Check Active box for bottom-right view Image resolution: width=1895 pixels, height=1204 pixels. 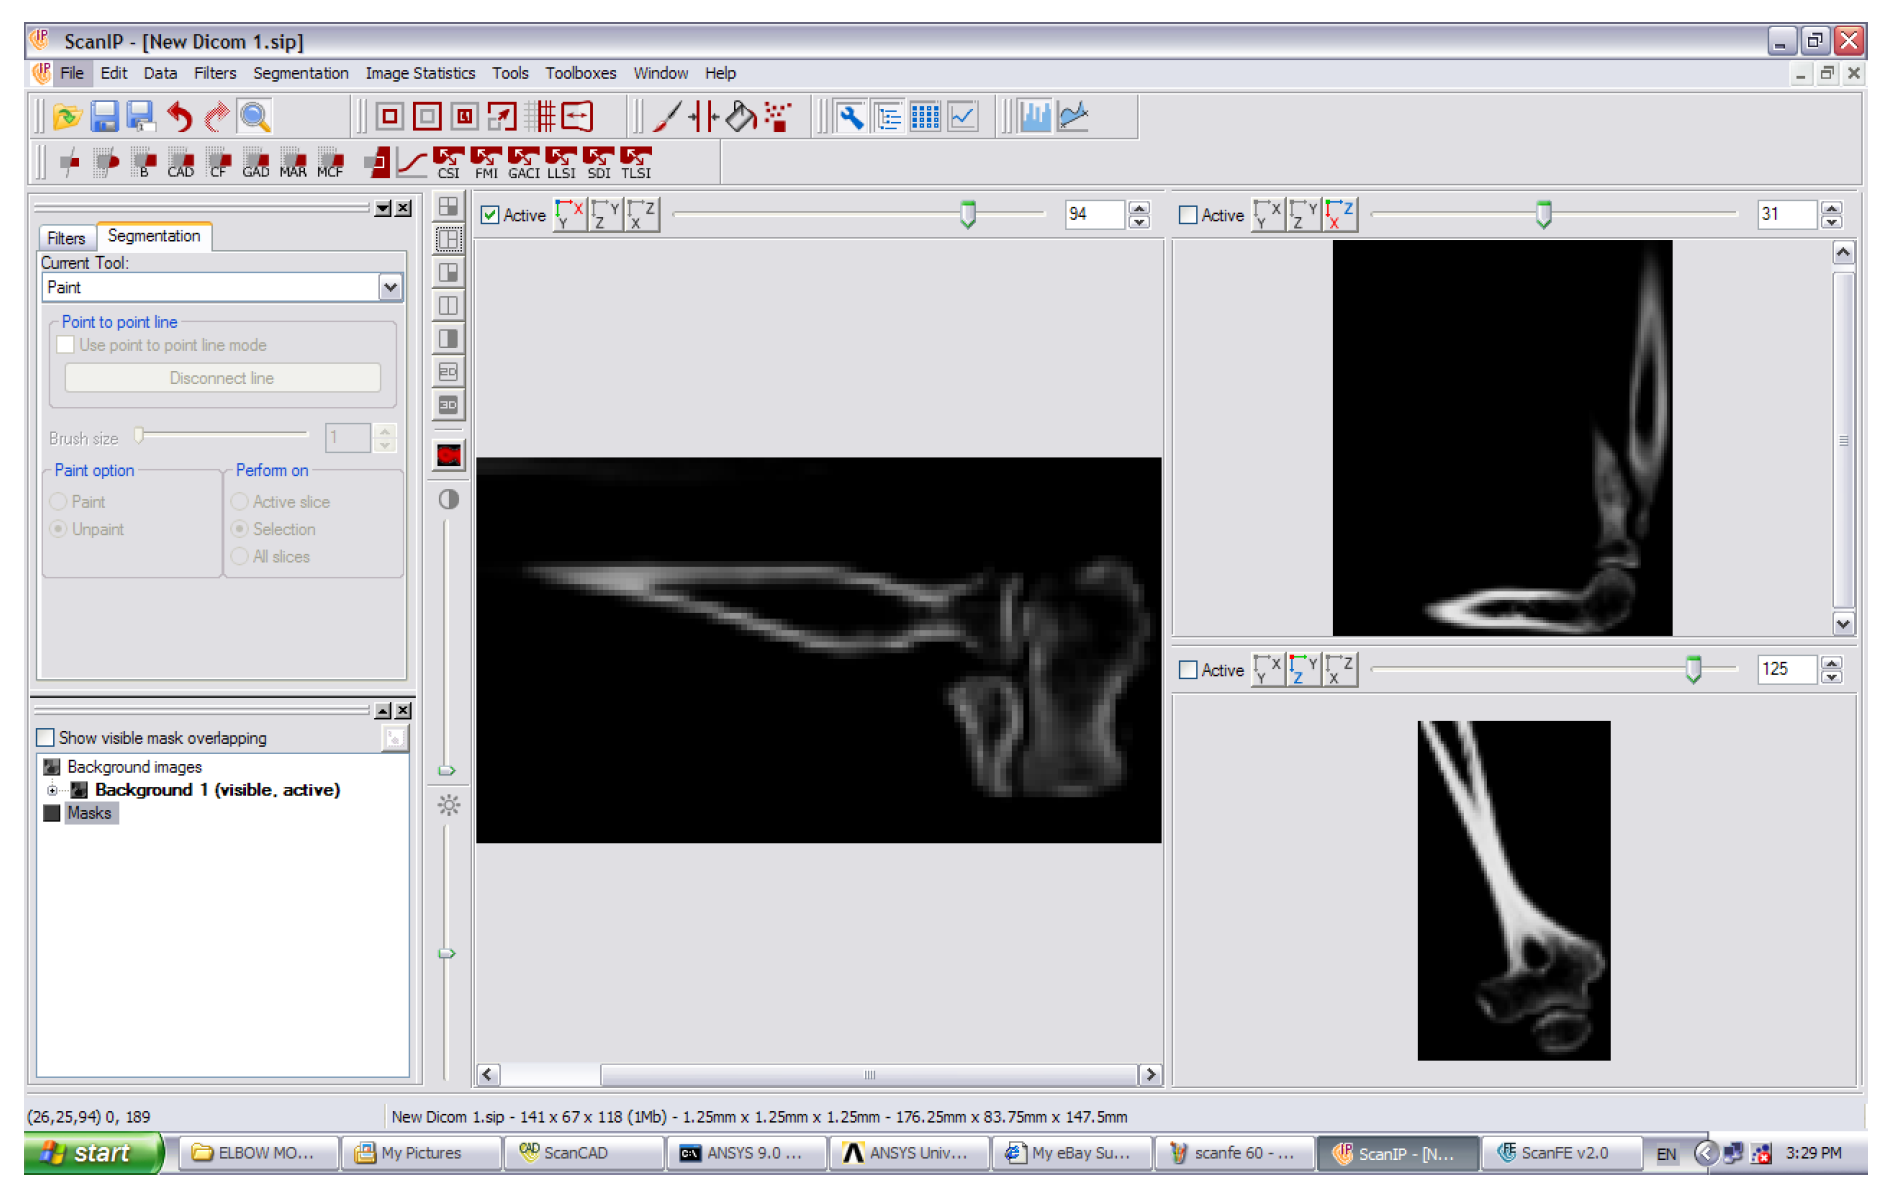(1188, 670)
